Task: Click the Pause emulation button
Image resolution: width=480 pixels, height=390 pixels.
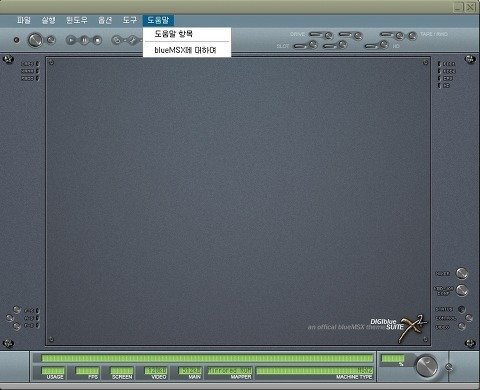Action: click(x=84, y=40)
